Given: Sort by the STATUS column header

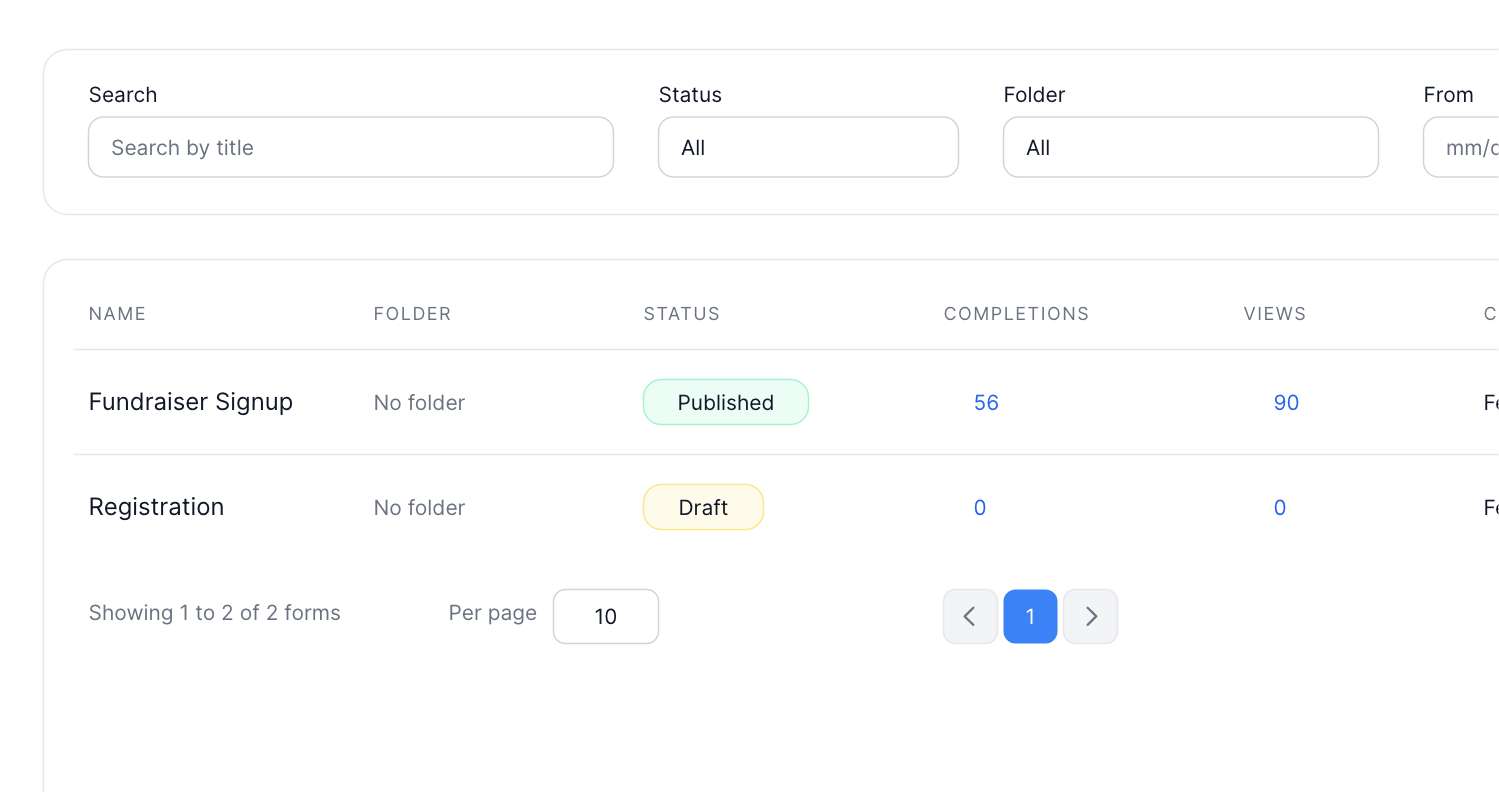Looking at the screenshot, I should click(681, 313).
